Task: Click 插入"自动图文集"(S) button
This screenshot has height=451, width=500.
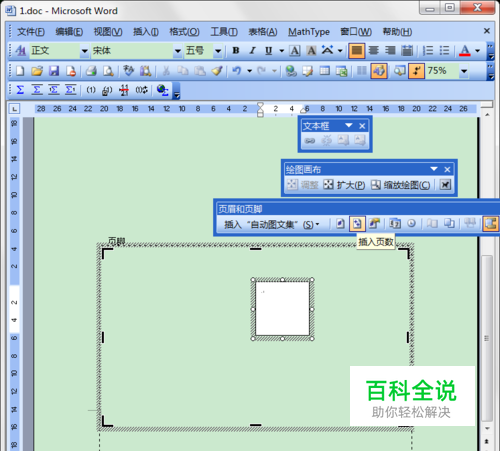Action: [272, 224]
